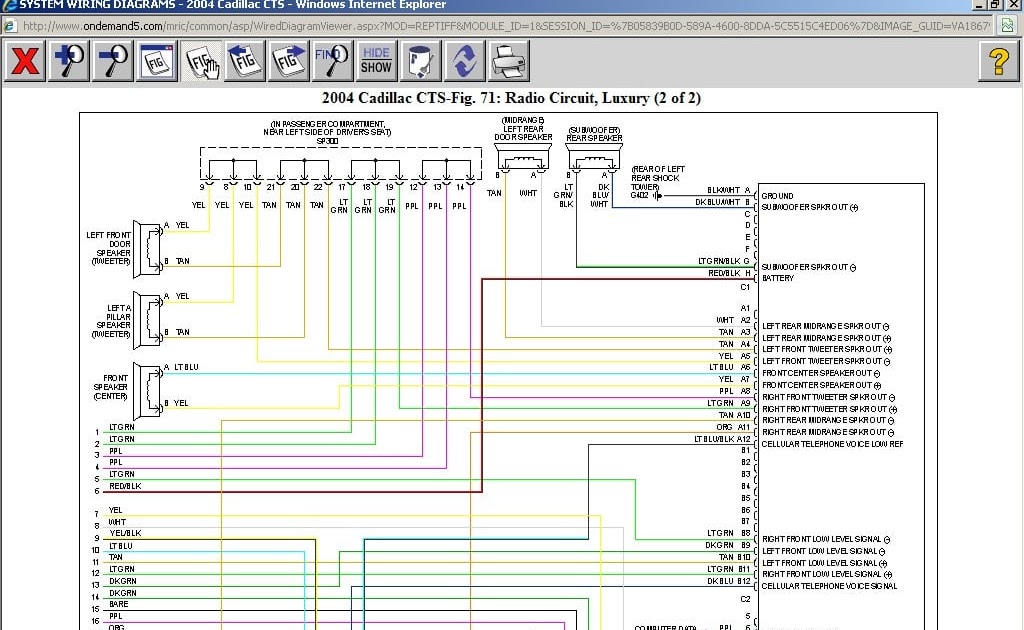Click the Internet Explorer logo in title bar

click(8, 5)
